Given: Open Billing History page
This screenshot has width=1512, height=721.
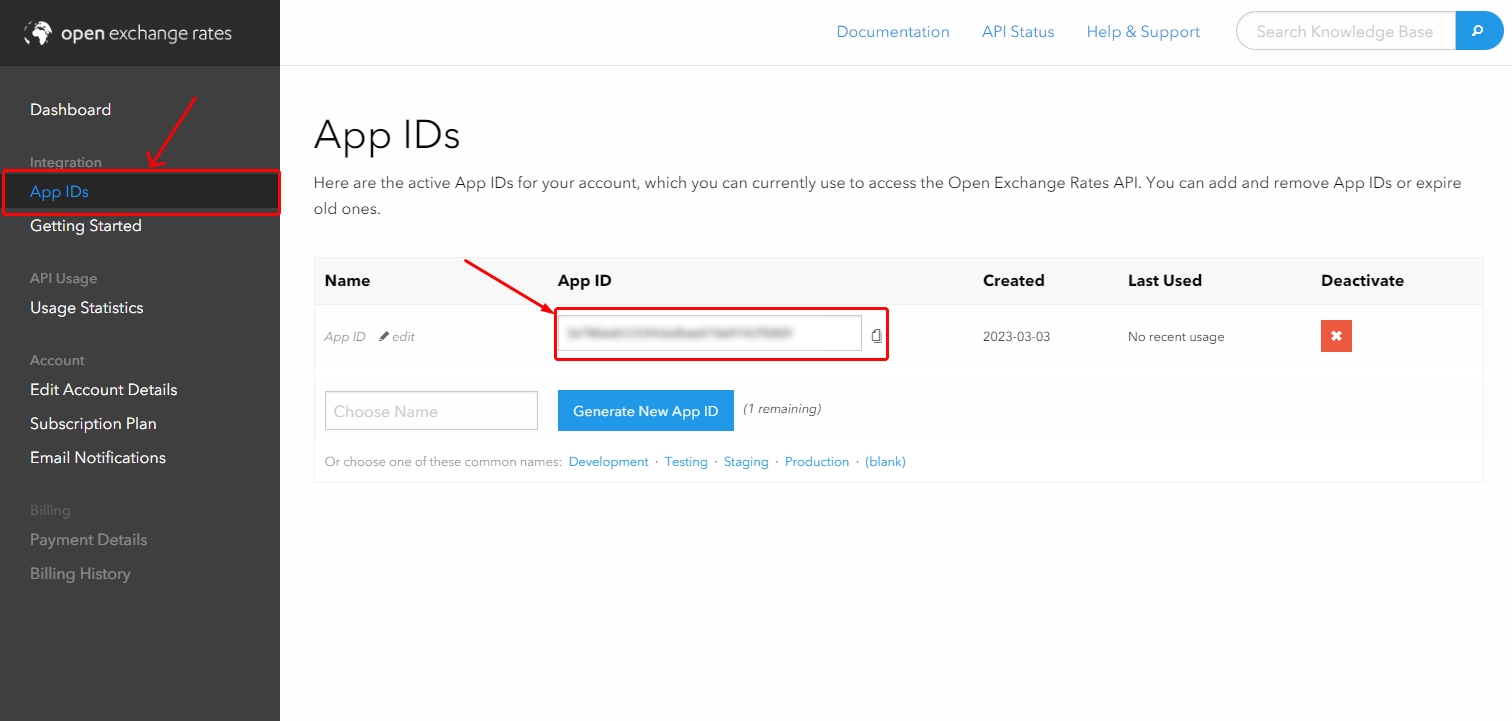Looking at the screenshot, I should coord(80,574).
